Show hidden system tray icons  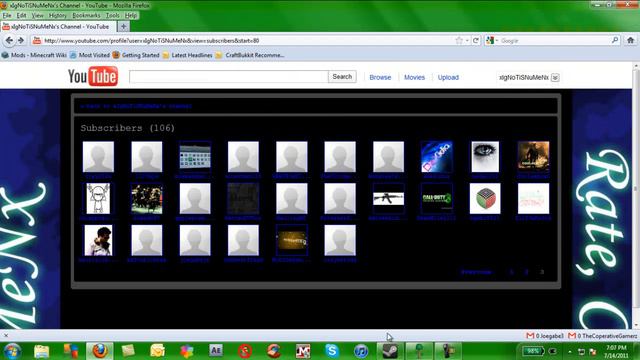[x=569, y=351]
